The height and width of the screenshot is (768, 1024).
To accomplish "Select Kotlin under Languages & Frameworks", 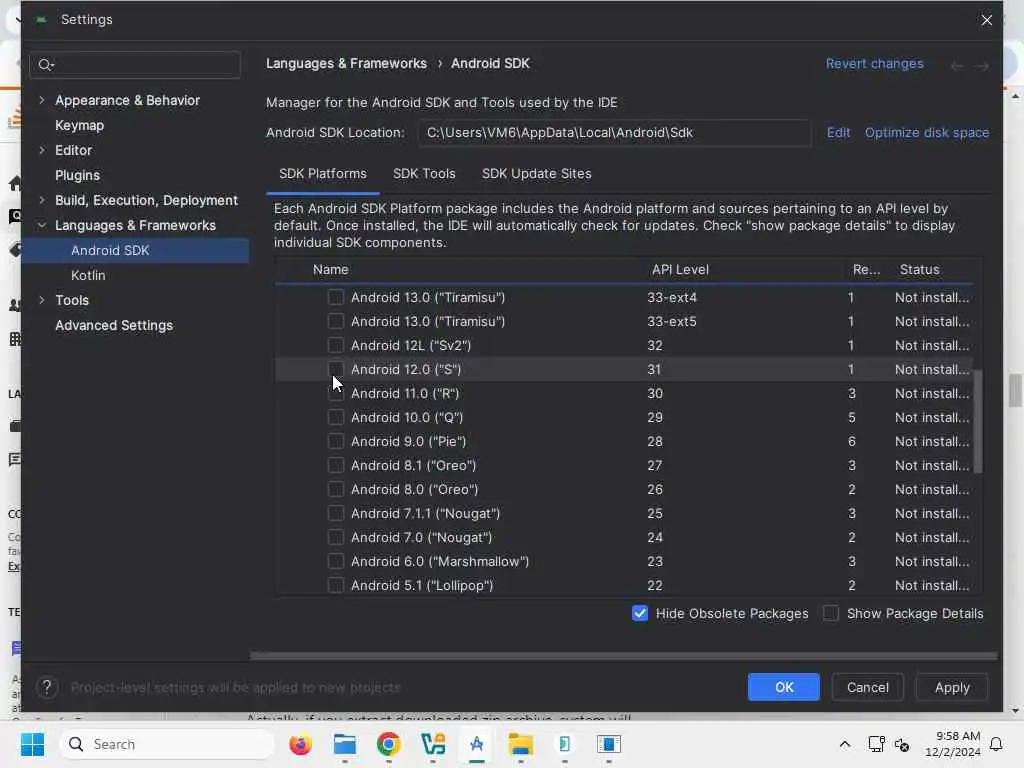I will pyautogui.click(x=88, y=276).
